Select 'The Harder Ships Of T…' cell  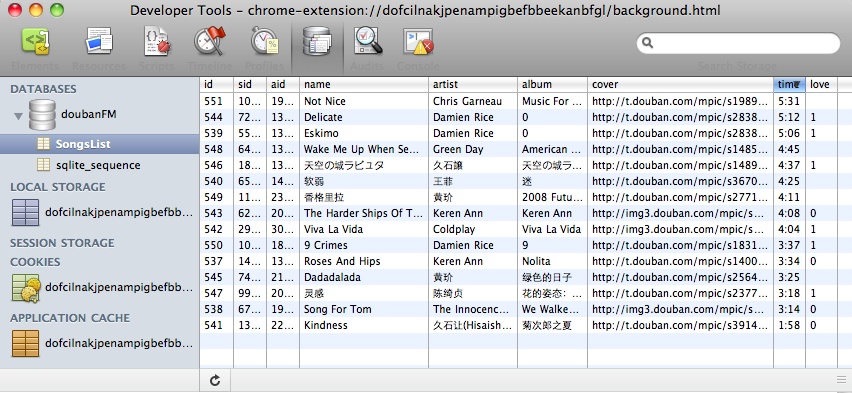click(x=364, y=213)
